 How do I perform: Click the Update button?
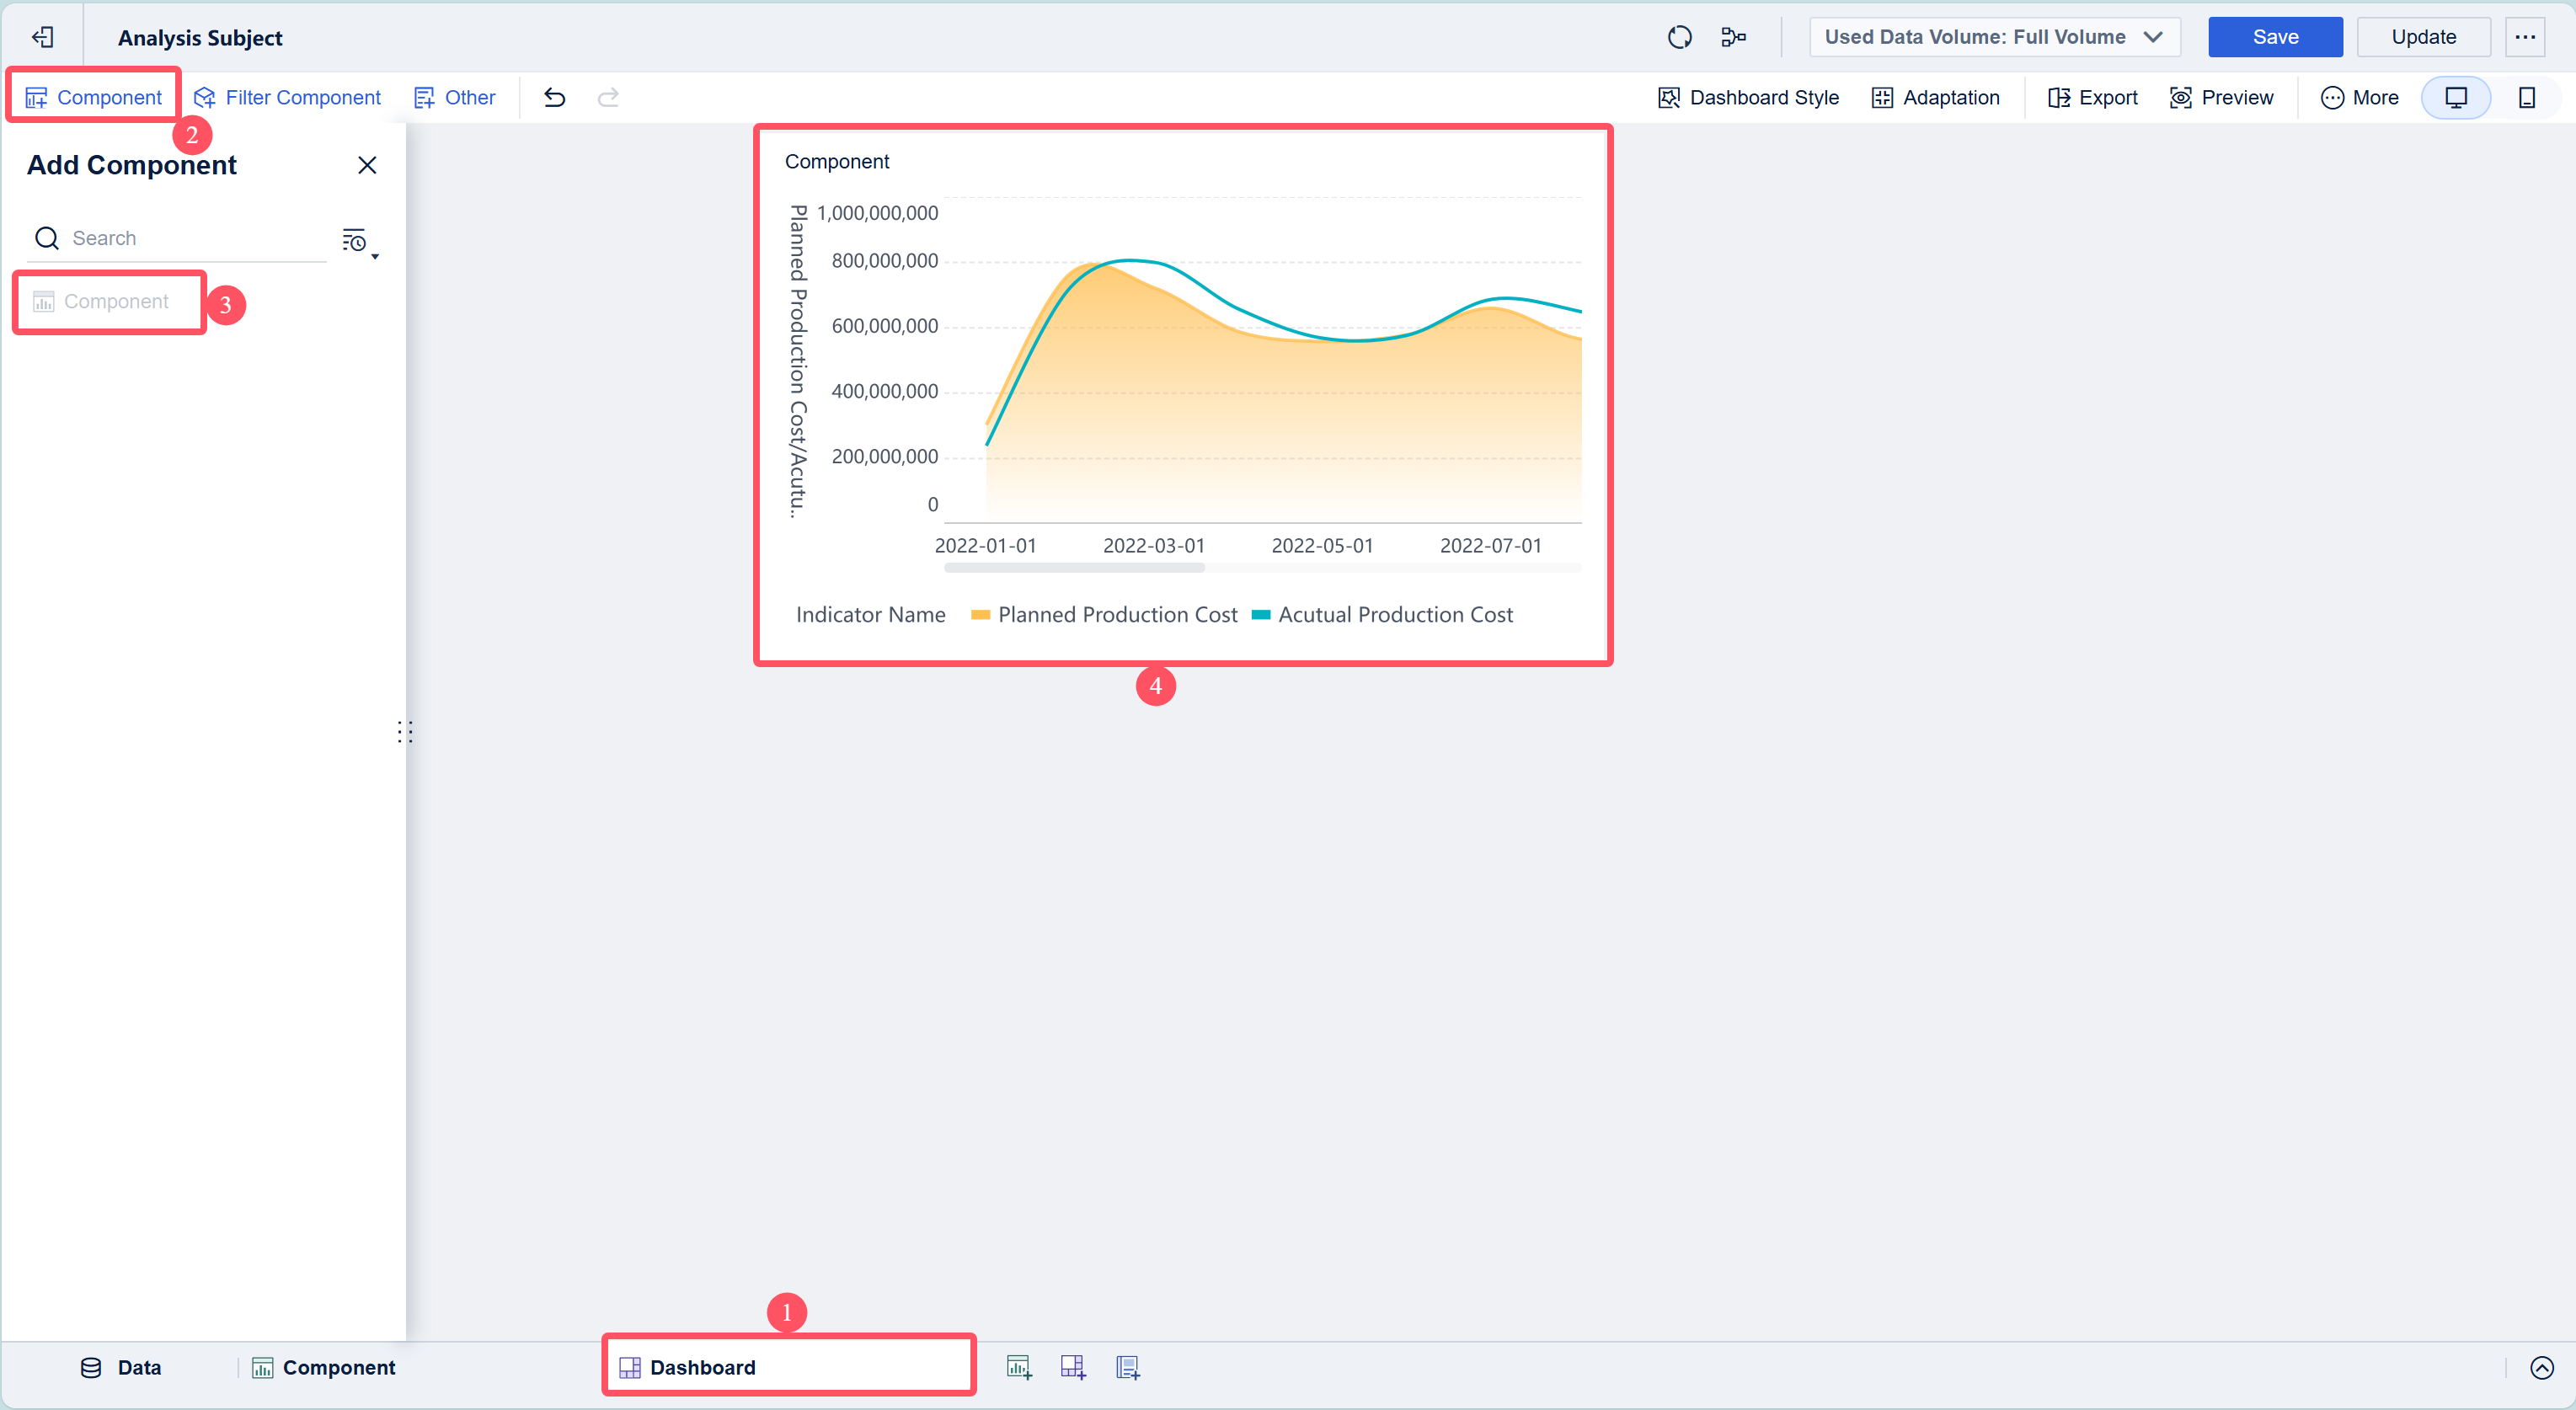[2423, 37]
